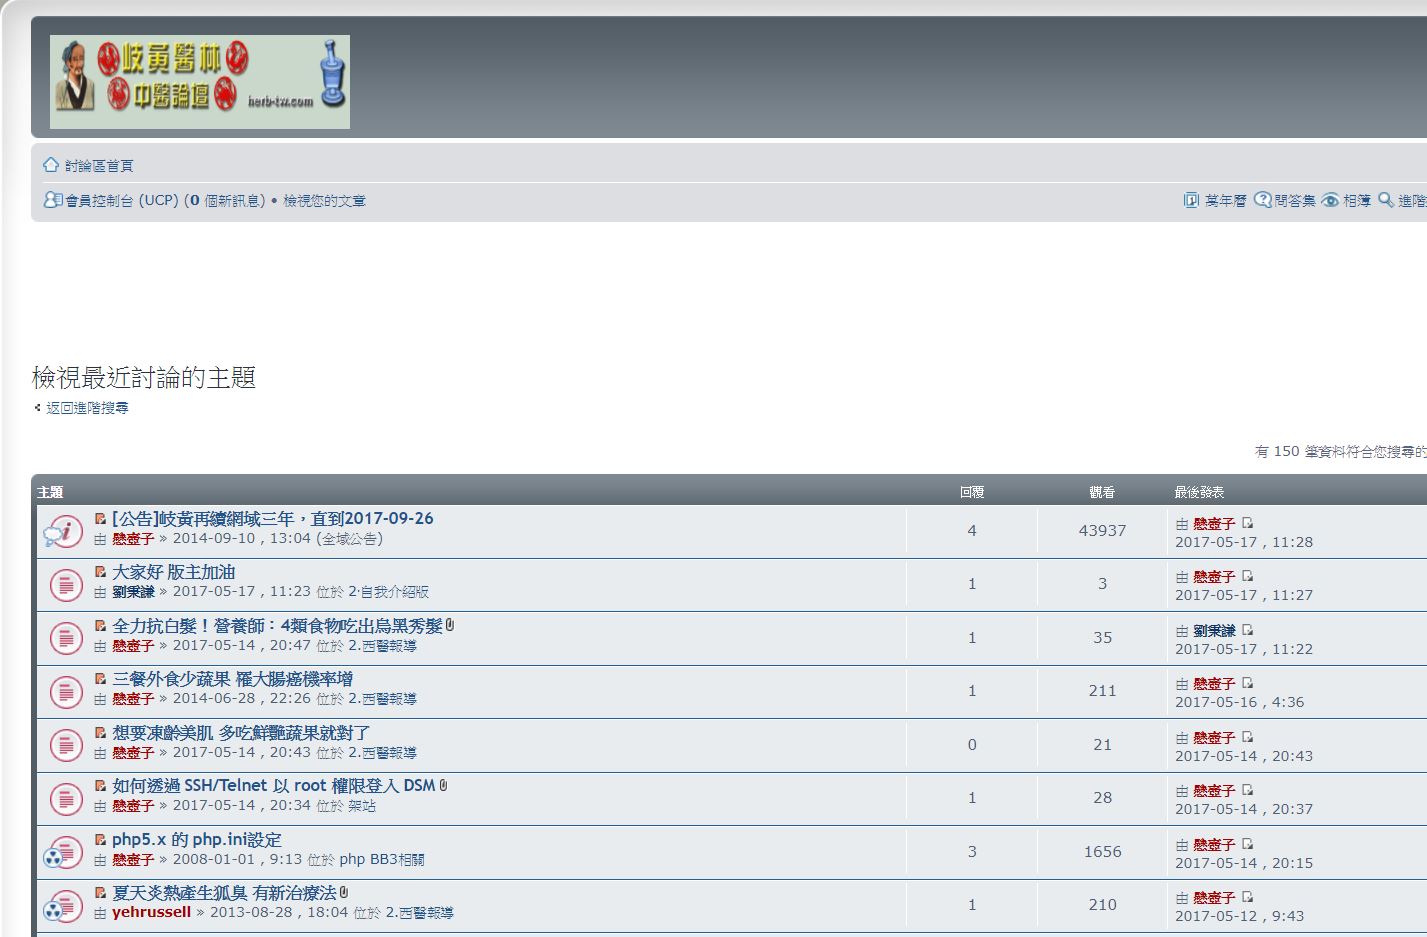Open the 2·自我介紹版 forum link
Image resolution: width=1427 pixels, height=937 pixels.
click(x=388, y=592)
